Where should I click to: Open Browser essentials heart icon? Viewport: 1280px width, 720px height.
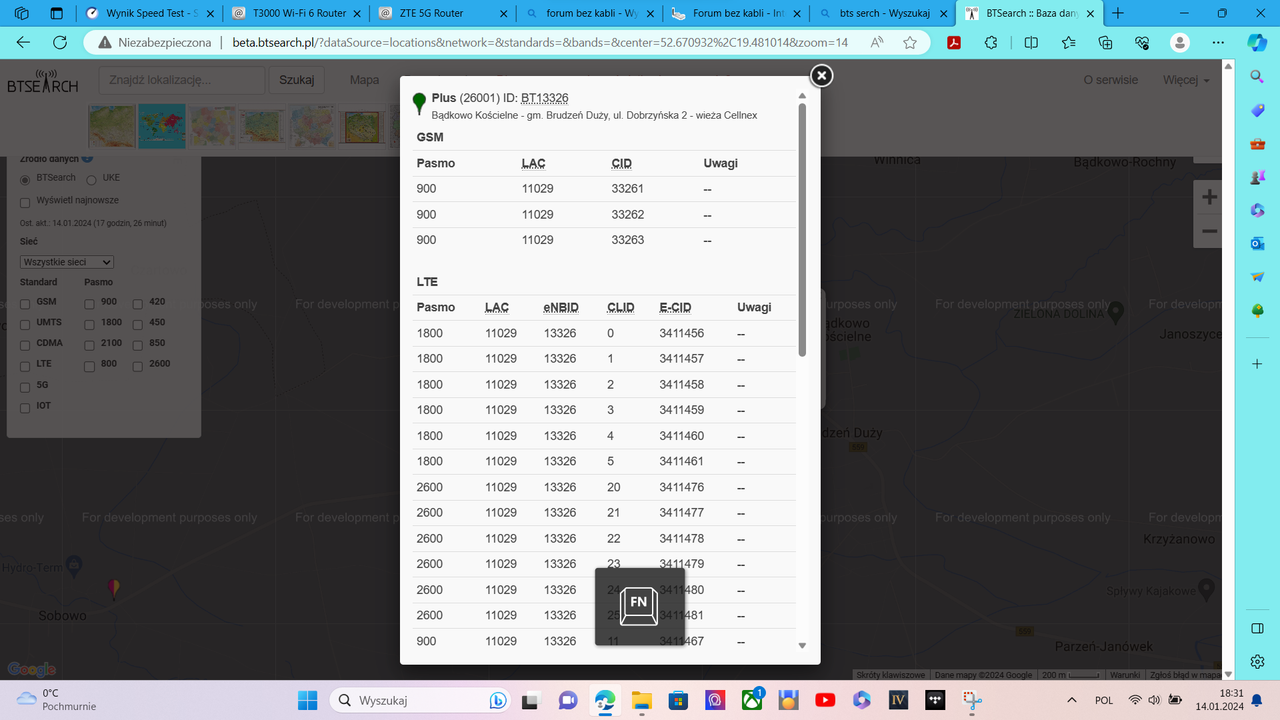(1142, 43)
